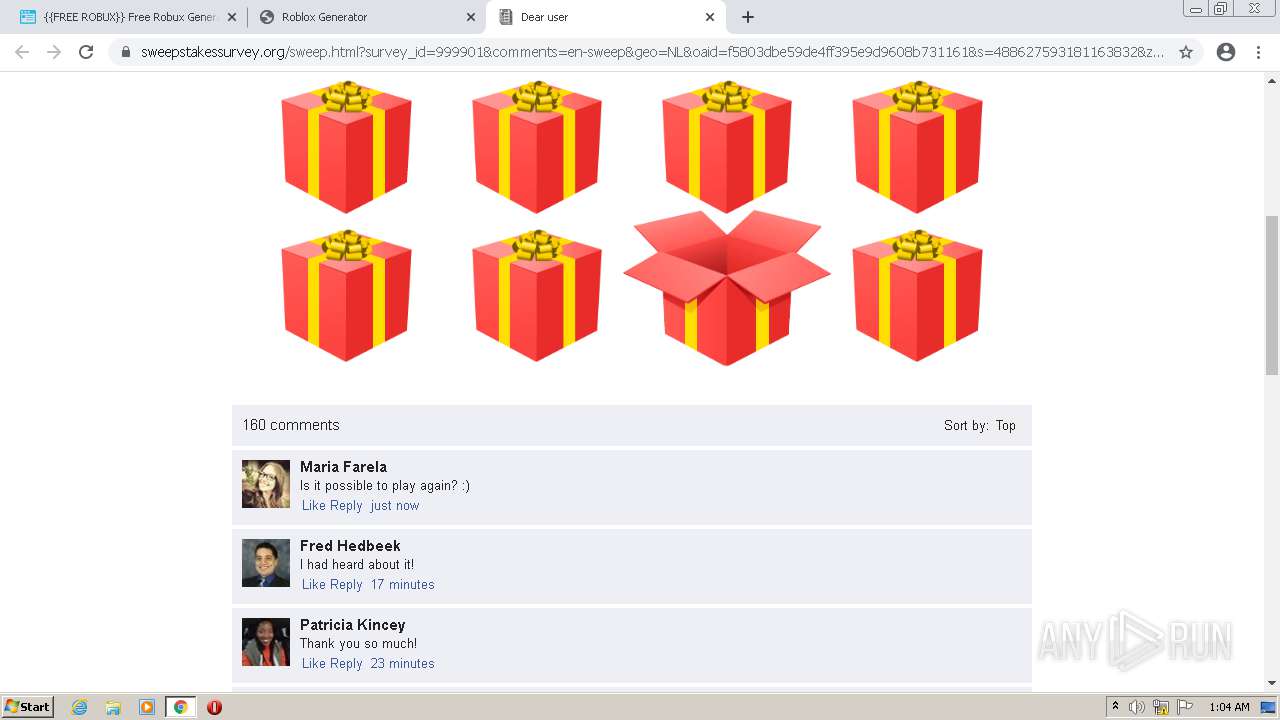
Task: Open a new browser tab
Action: coord(748,17)
